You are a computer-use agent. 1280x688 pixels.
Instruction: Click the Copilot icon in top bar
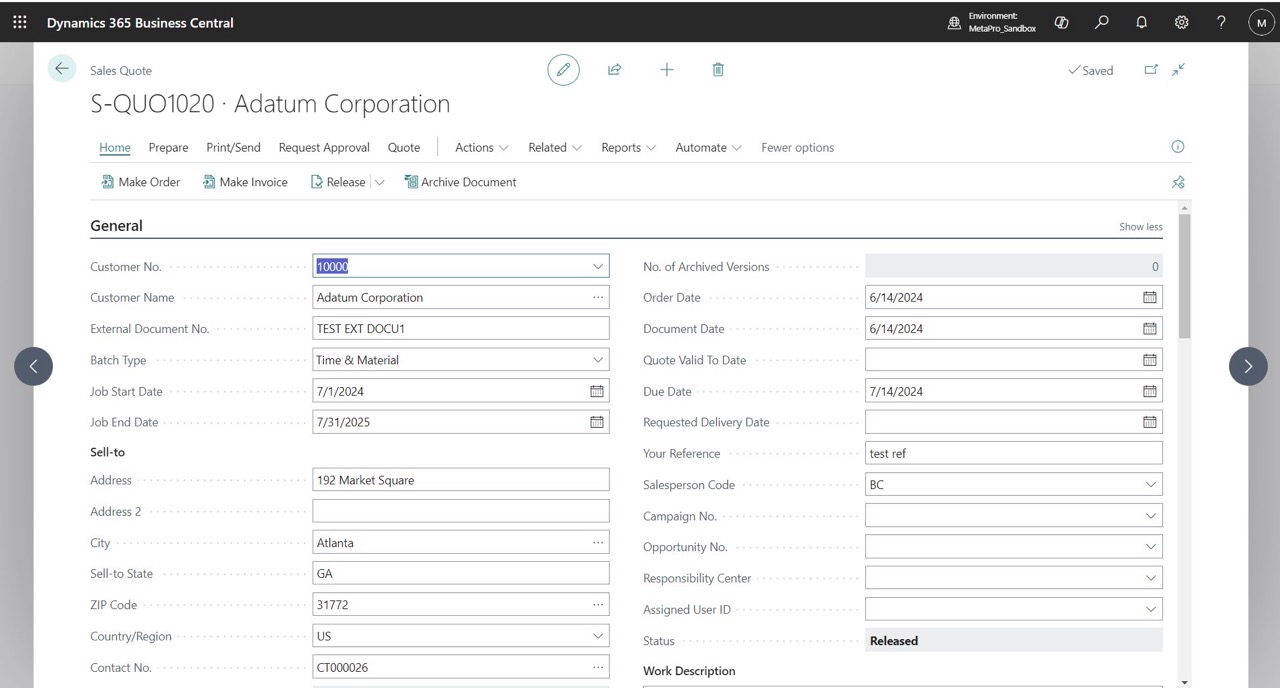click(x=1062, y=22)
